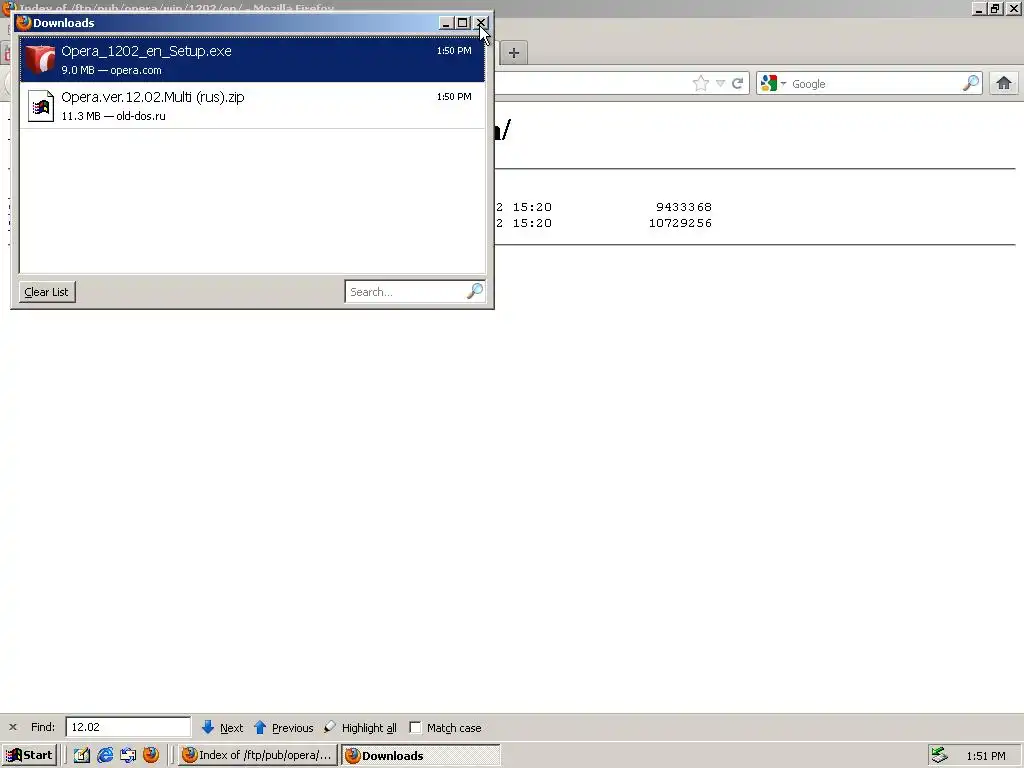Restore down the main Firefox window
This screenshot has height=768, width=1024.
pos(995,8)
